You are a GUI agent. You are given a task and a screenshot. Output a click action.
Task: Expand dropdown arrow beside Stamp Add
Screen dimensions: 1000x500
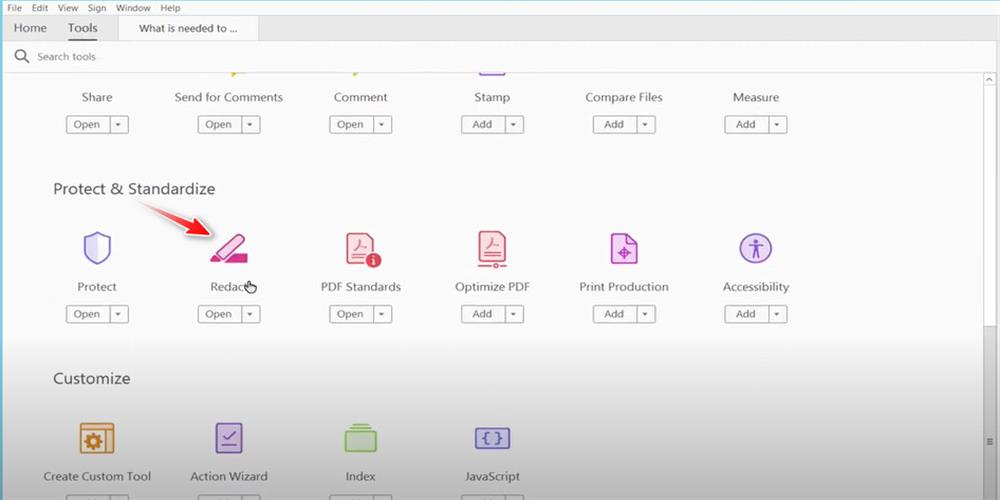[x=515, y=124]
